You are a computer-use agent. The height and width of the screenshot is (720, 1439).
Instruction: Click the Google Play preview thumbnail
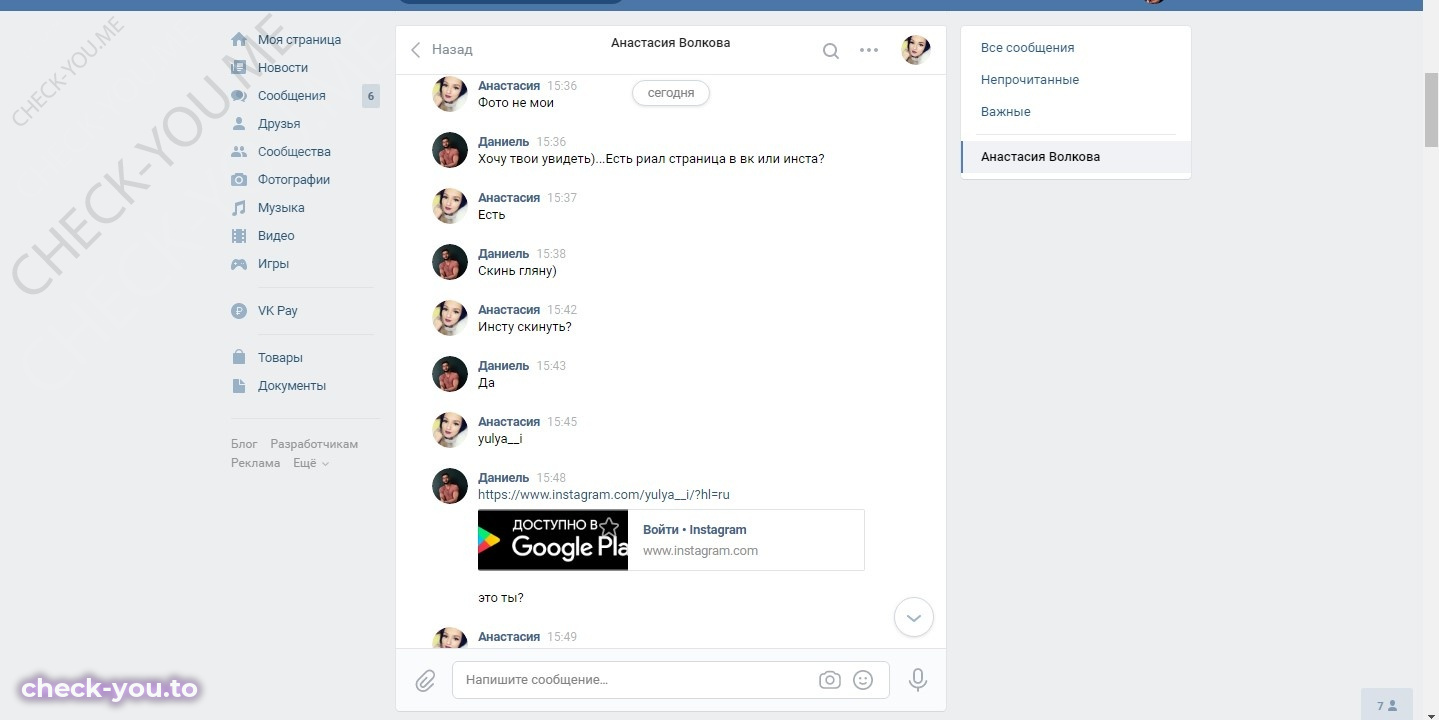click(553, 540)
